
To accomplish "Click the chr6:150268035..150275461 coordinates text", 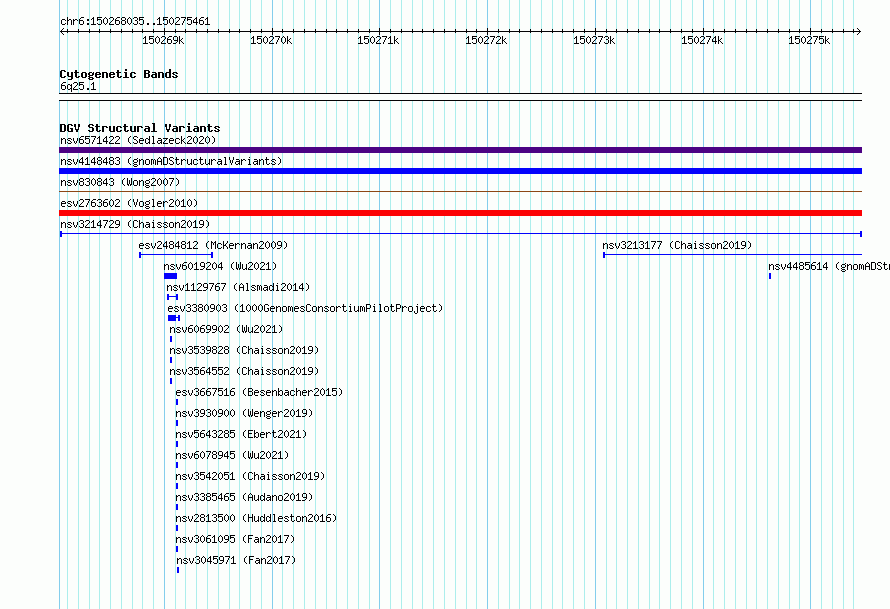I will (x=135, y=22).
